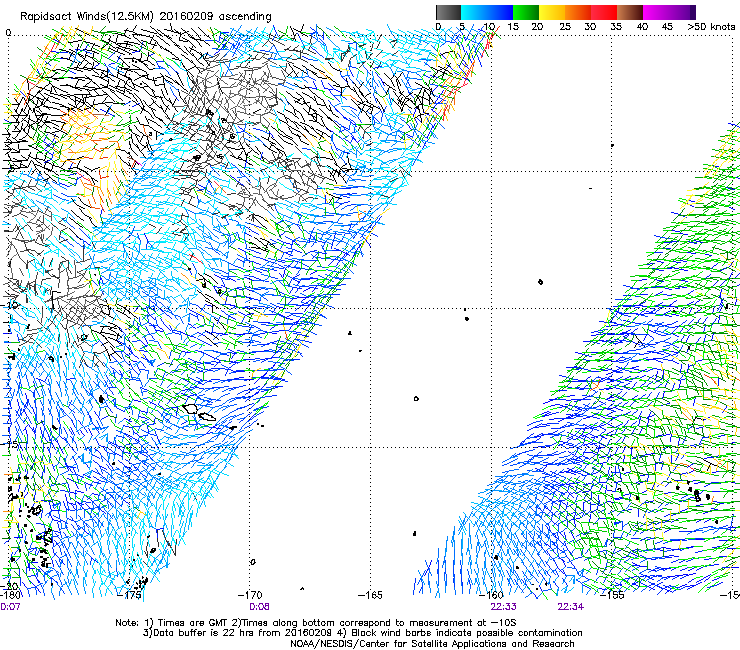Click the '-160' longitude label
Screen dimensions: 740x650
coord(491,595)
